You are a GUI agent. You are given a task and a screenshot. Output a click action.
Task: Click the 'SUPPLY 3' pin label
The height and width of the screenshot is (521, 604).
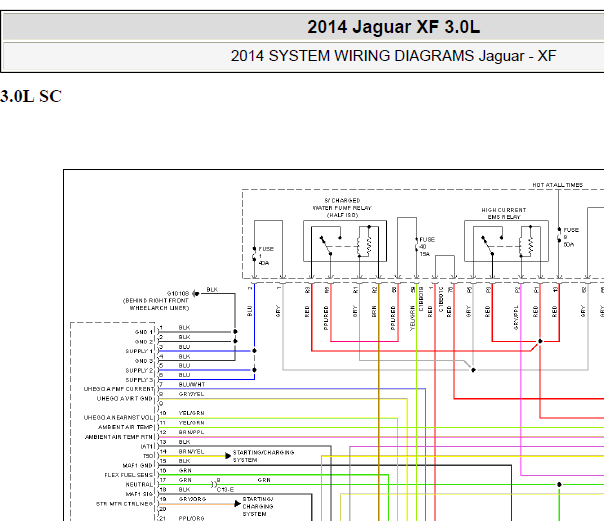139,380
